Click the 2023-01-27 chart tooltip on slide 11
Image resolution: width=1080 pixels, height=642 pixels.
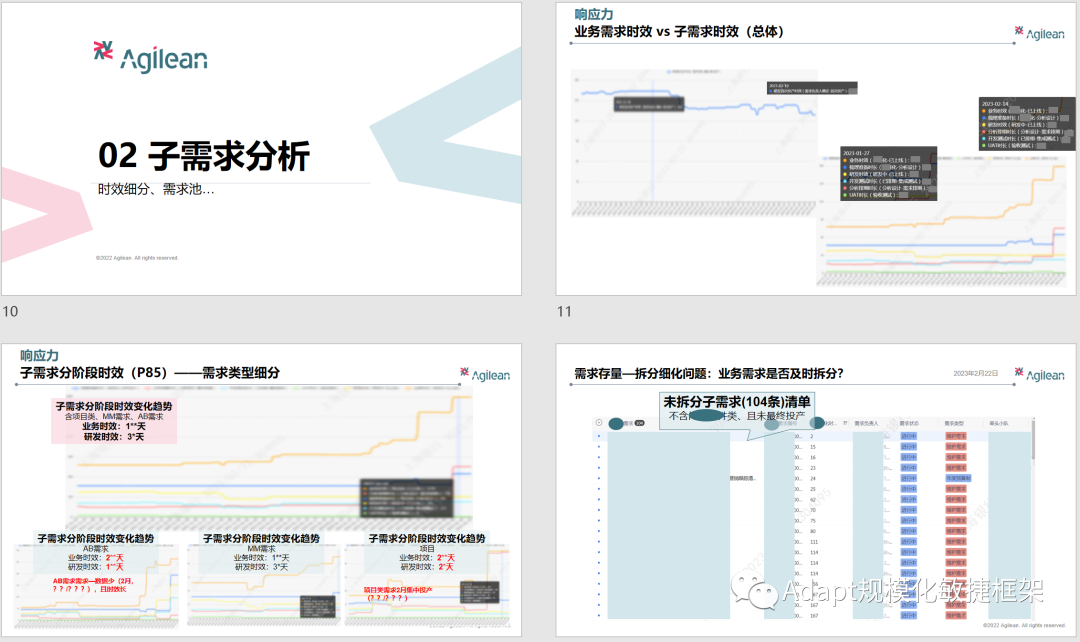pyautogui.click(x=889, y=174)
